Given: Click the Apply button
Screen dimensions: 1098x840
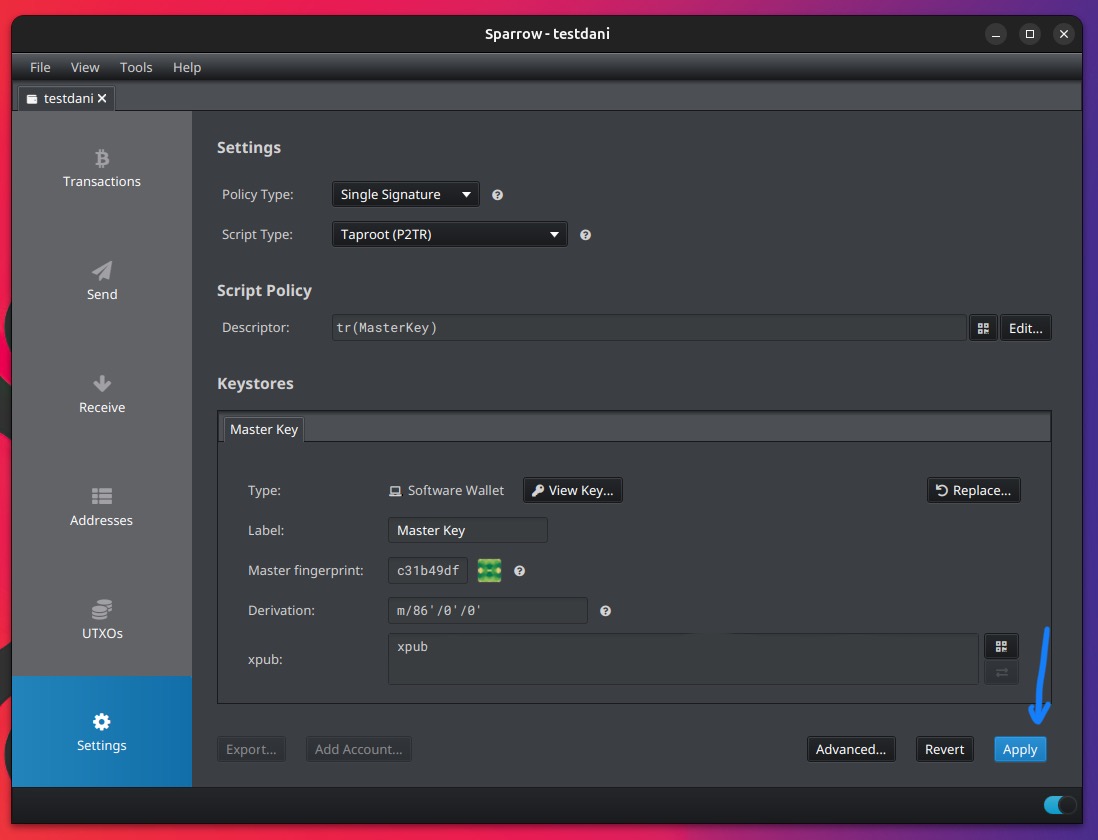Looking at the screenshot, I should coord(1019,749).
